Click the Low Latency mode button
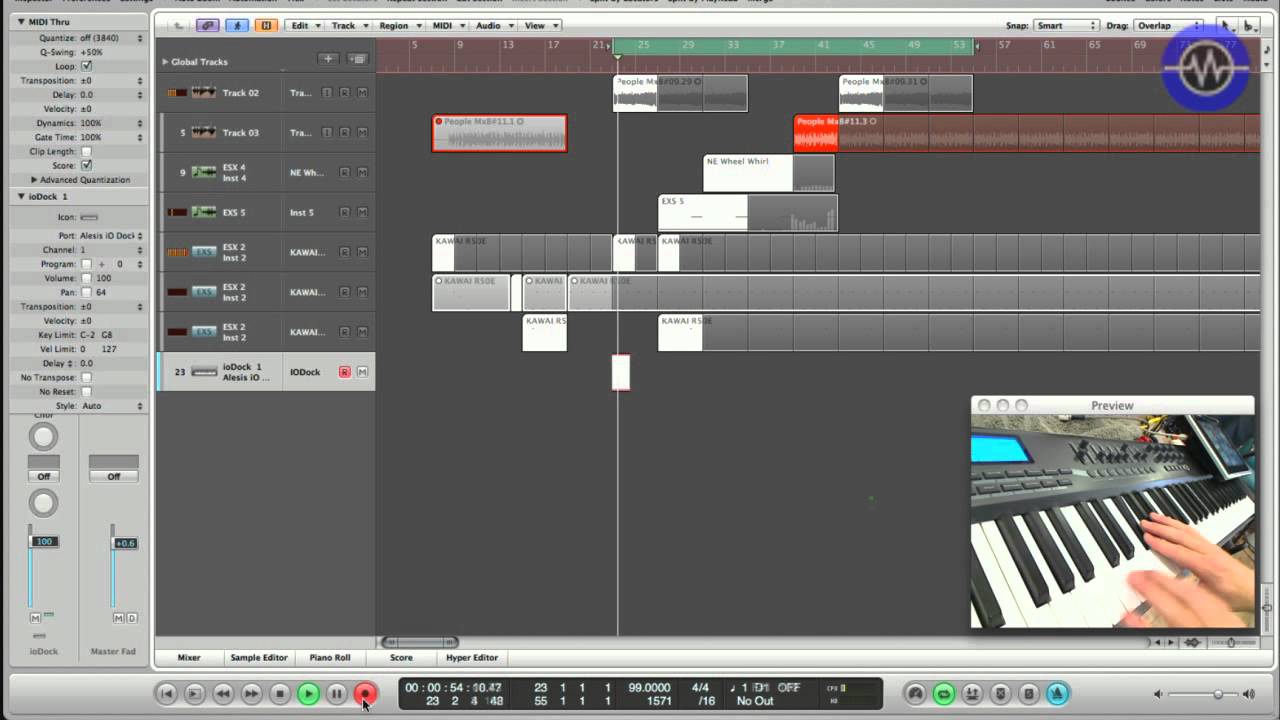Screen dimensions: 1280x720 tap(915, 693)
